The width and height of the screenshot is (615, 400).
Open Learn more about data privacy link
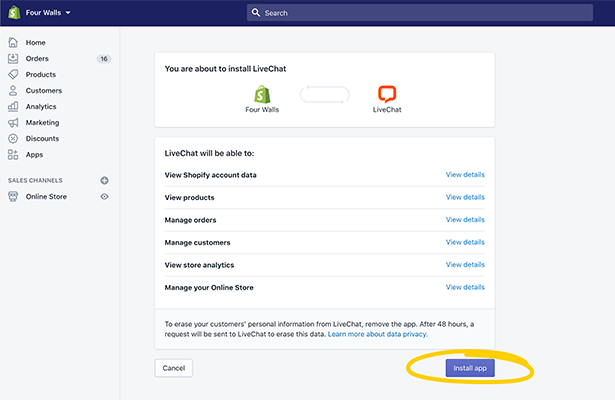tap(376, 335)
